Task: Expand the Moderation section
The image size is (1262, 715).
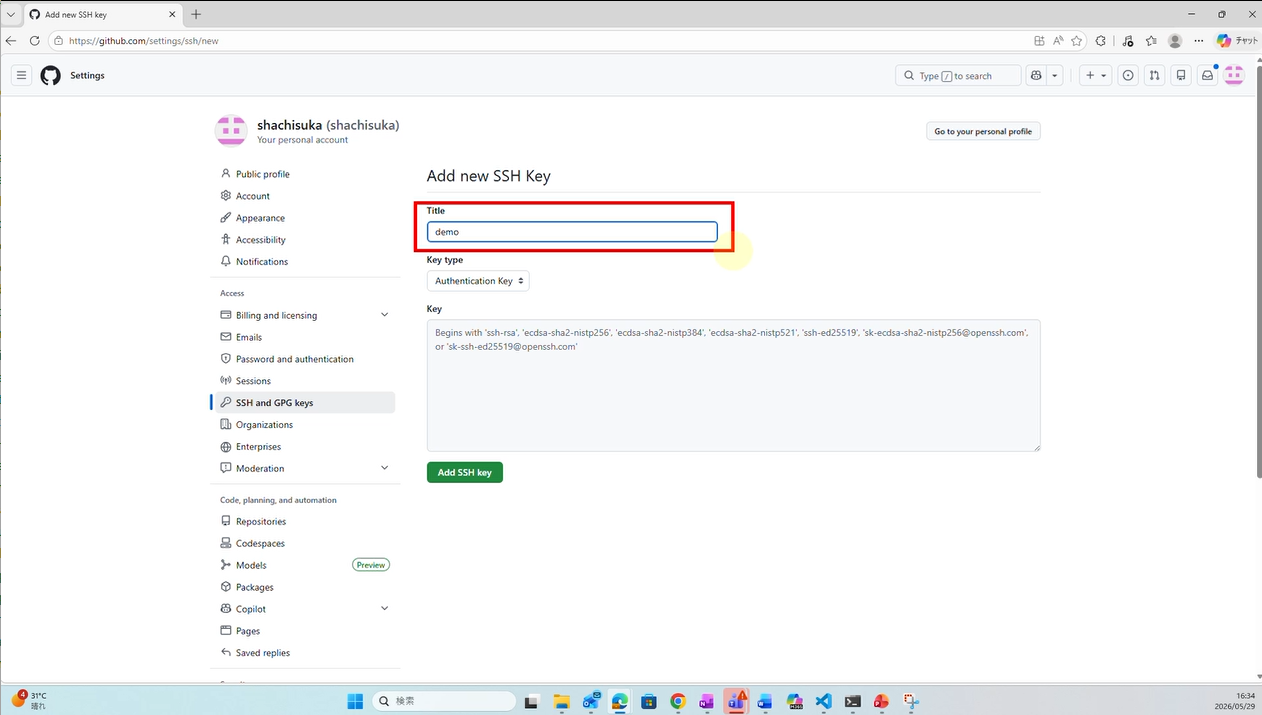Action: point(305,468)
